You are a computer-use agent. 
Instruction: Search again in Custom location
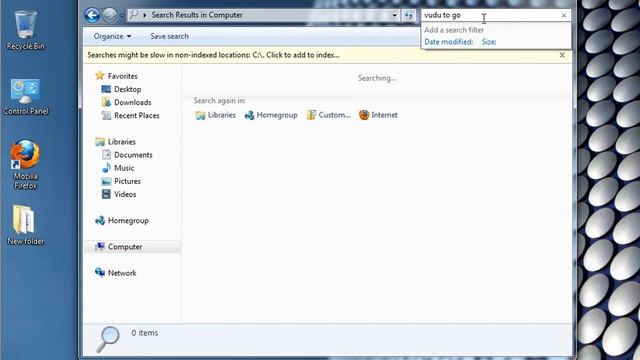tap(329, 115)
